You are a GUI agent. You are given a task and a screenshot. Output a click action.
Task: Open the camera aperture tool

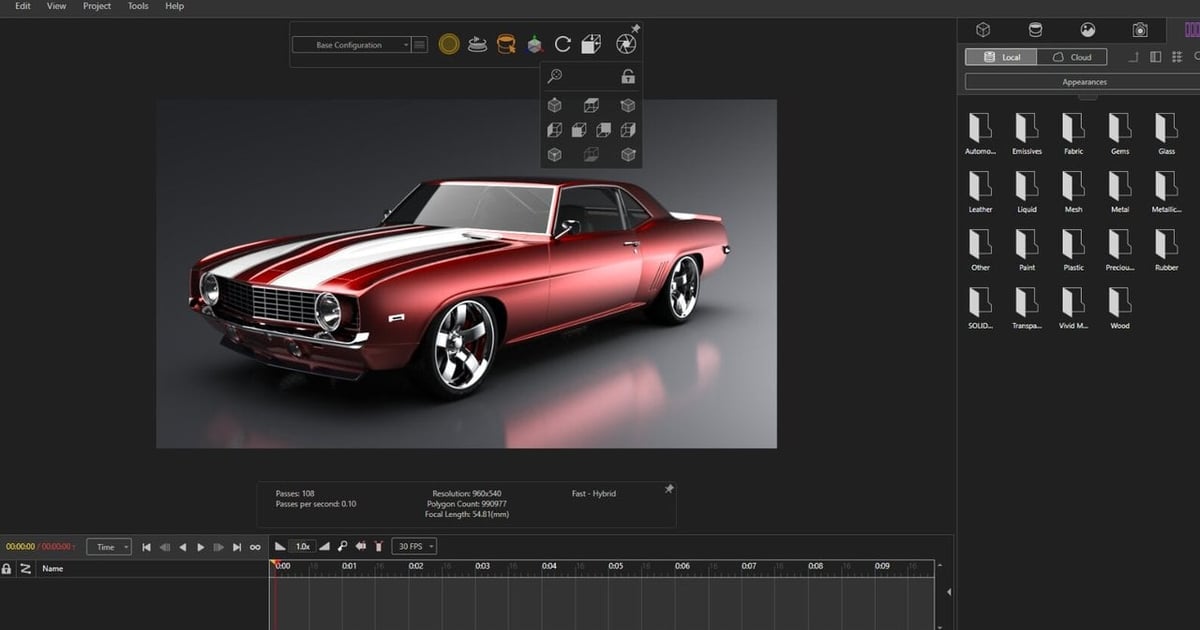628,44
